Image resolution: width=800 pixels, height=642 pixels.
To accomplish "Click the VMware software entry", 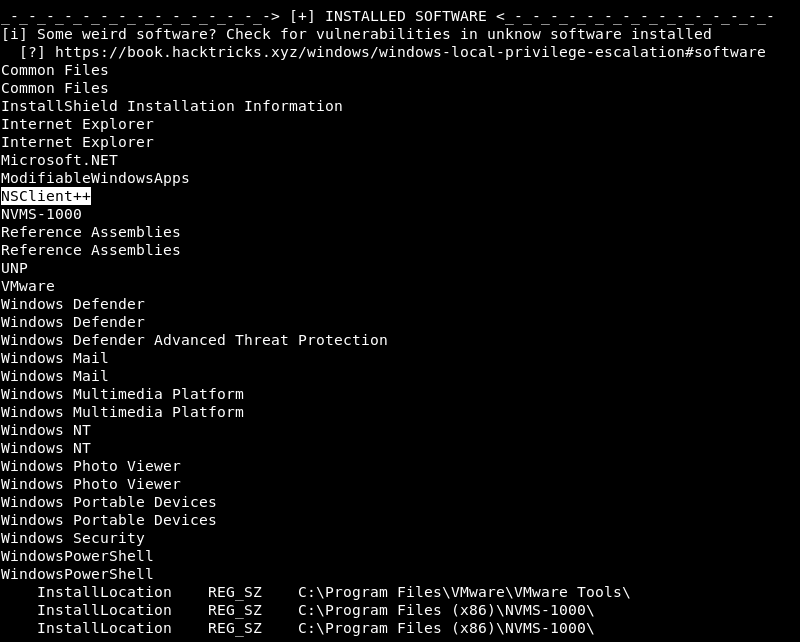I will (28, 286).
